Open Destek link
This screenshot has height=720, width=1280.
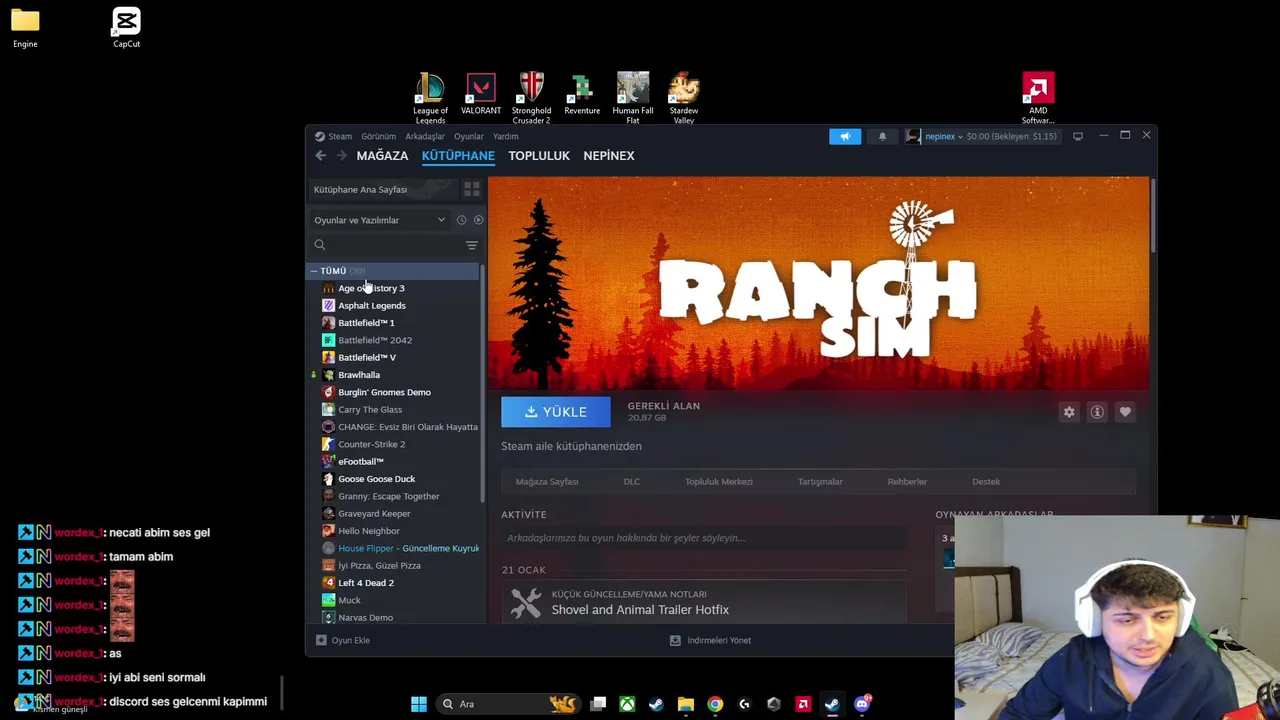pyautogui.click(x=986, y=482)
